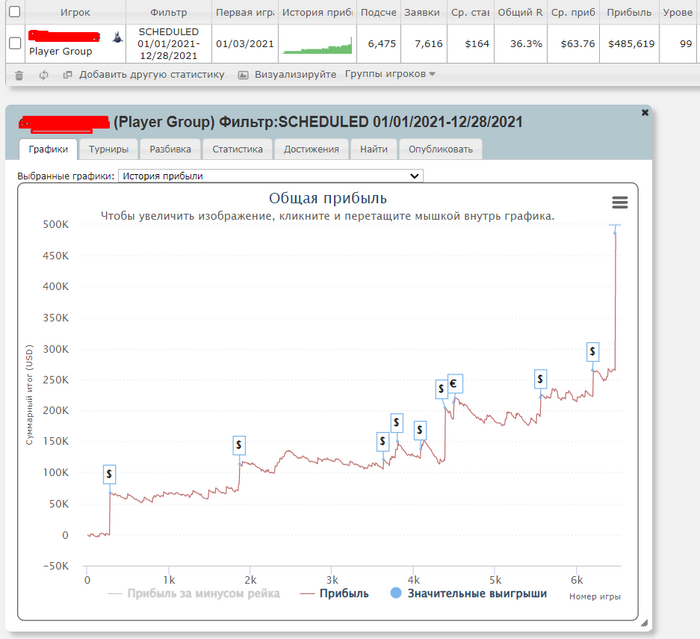
Task: Sort by Первая игра column header
Action: pos(245,13)
